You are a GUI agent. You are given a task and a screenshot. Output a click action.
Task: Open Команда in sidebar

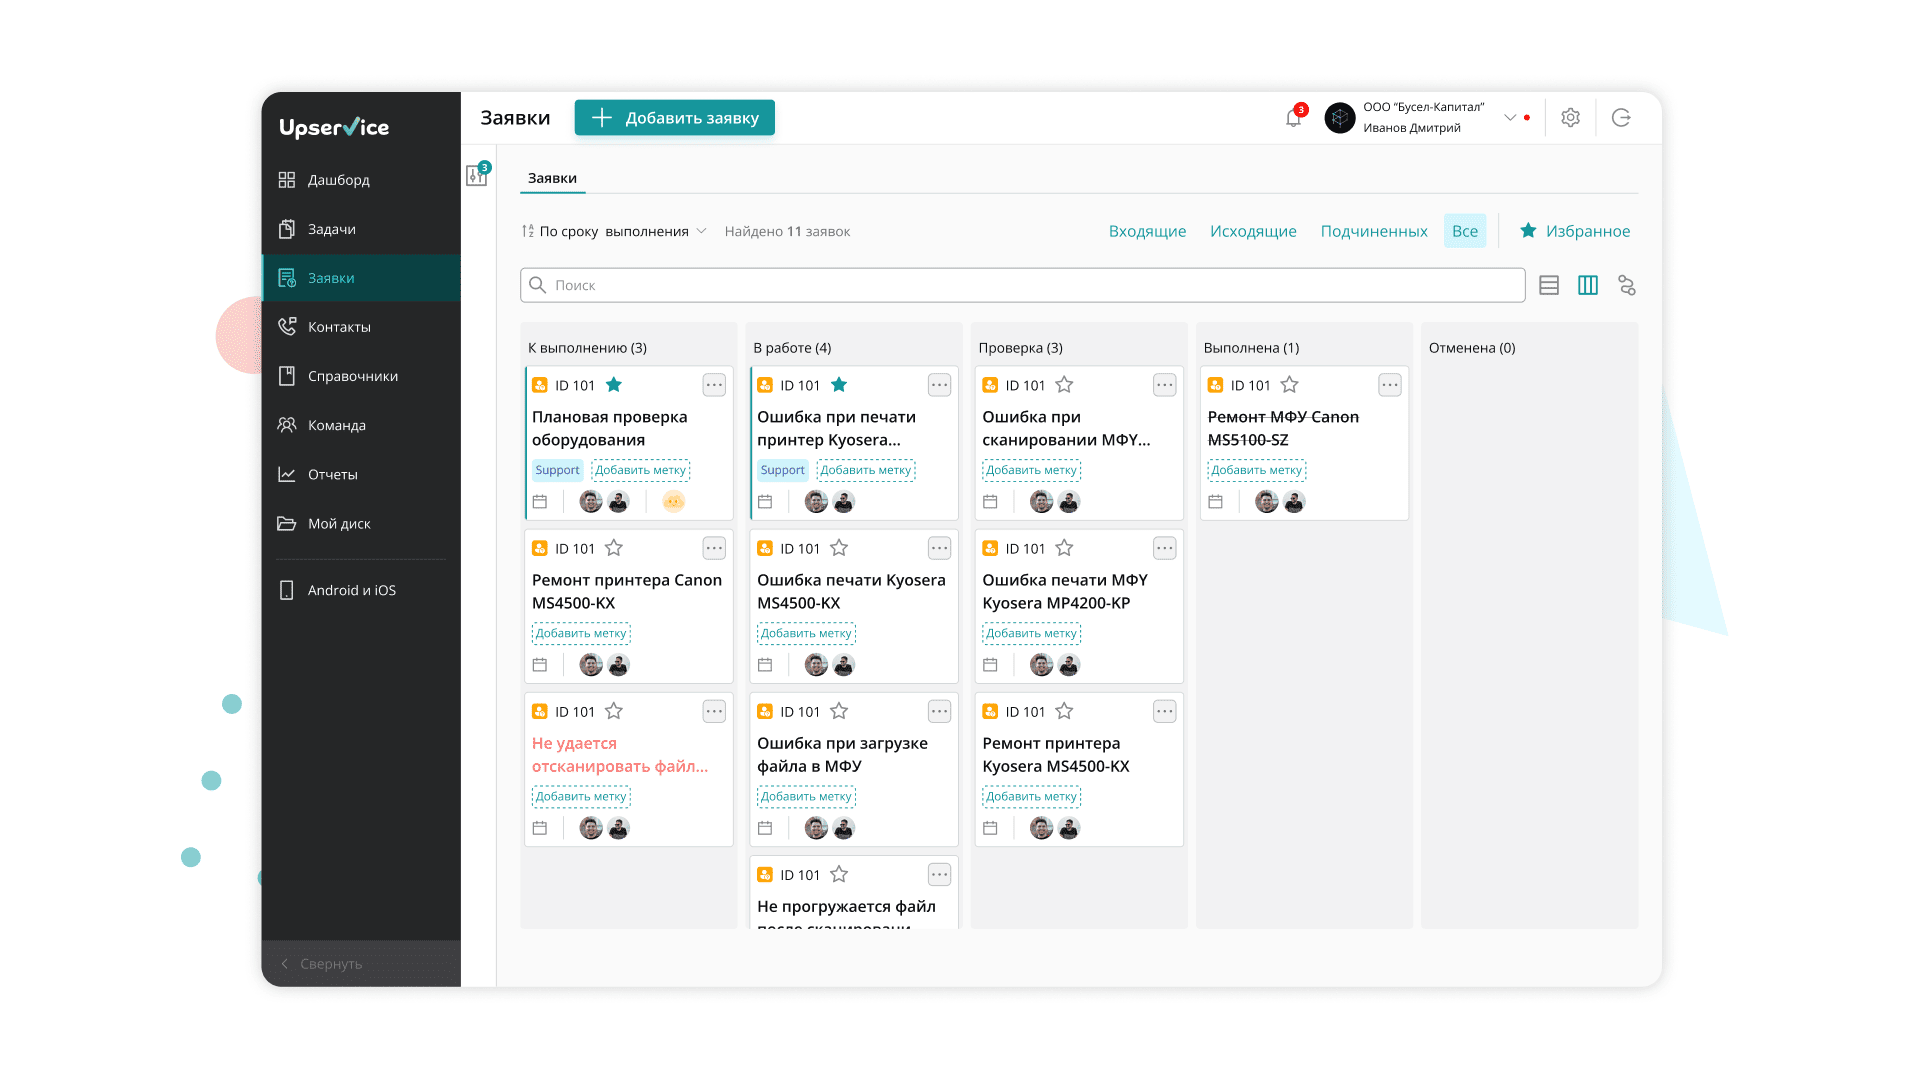pyautogui.click(x=361, y=425)
